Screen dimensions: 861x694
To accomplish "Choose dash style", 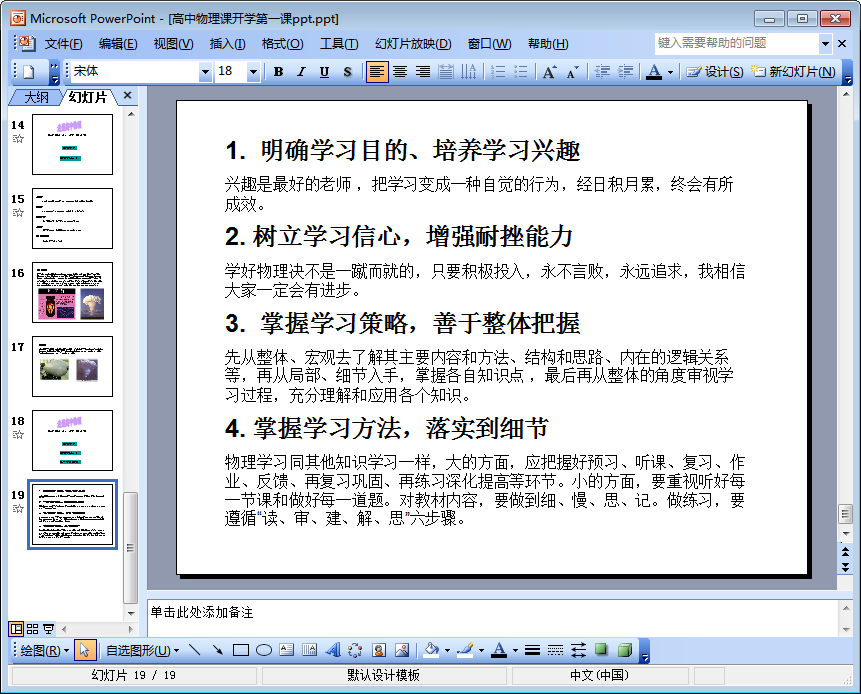I will (x=555, y=651).
